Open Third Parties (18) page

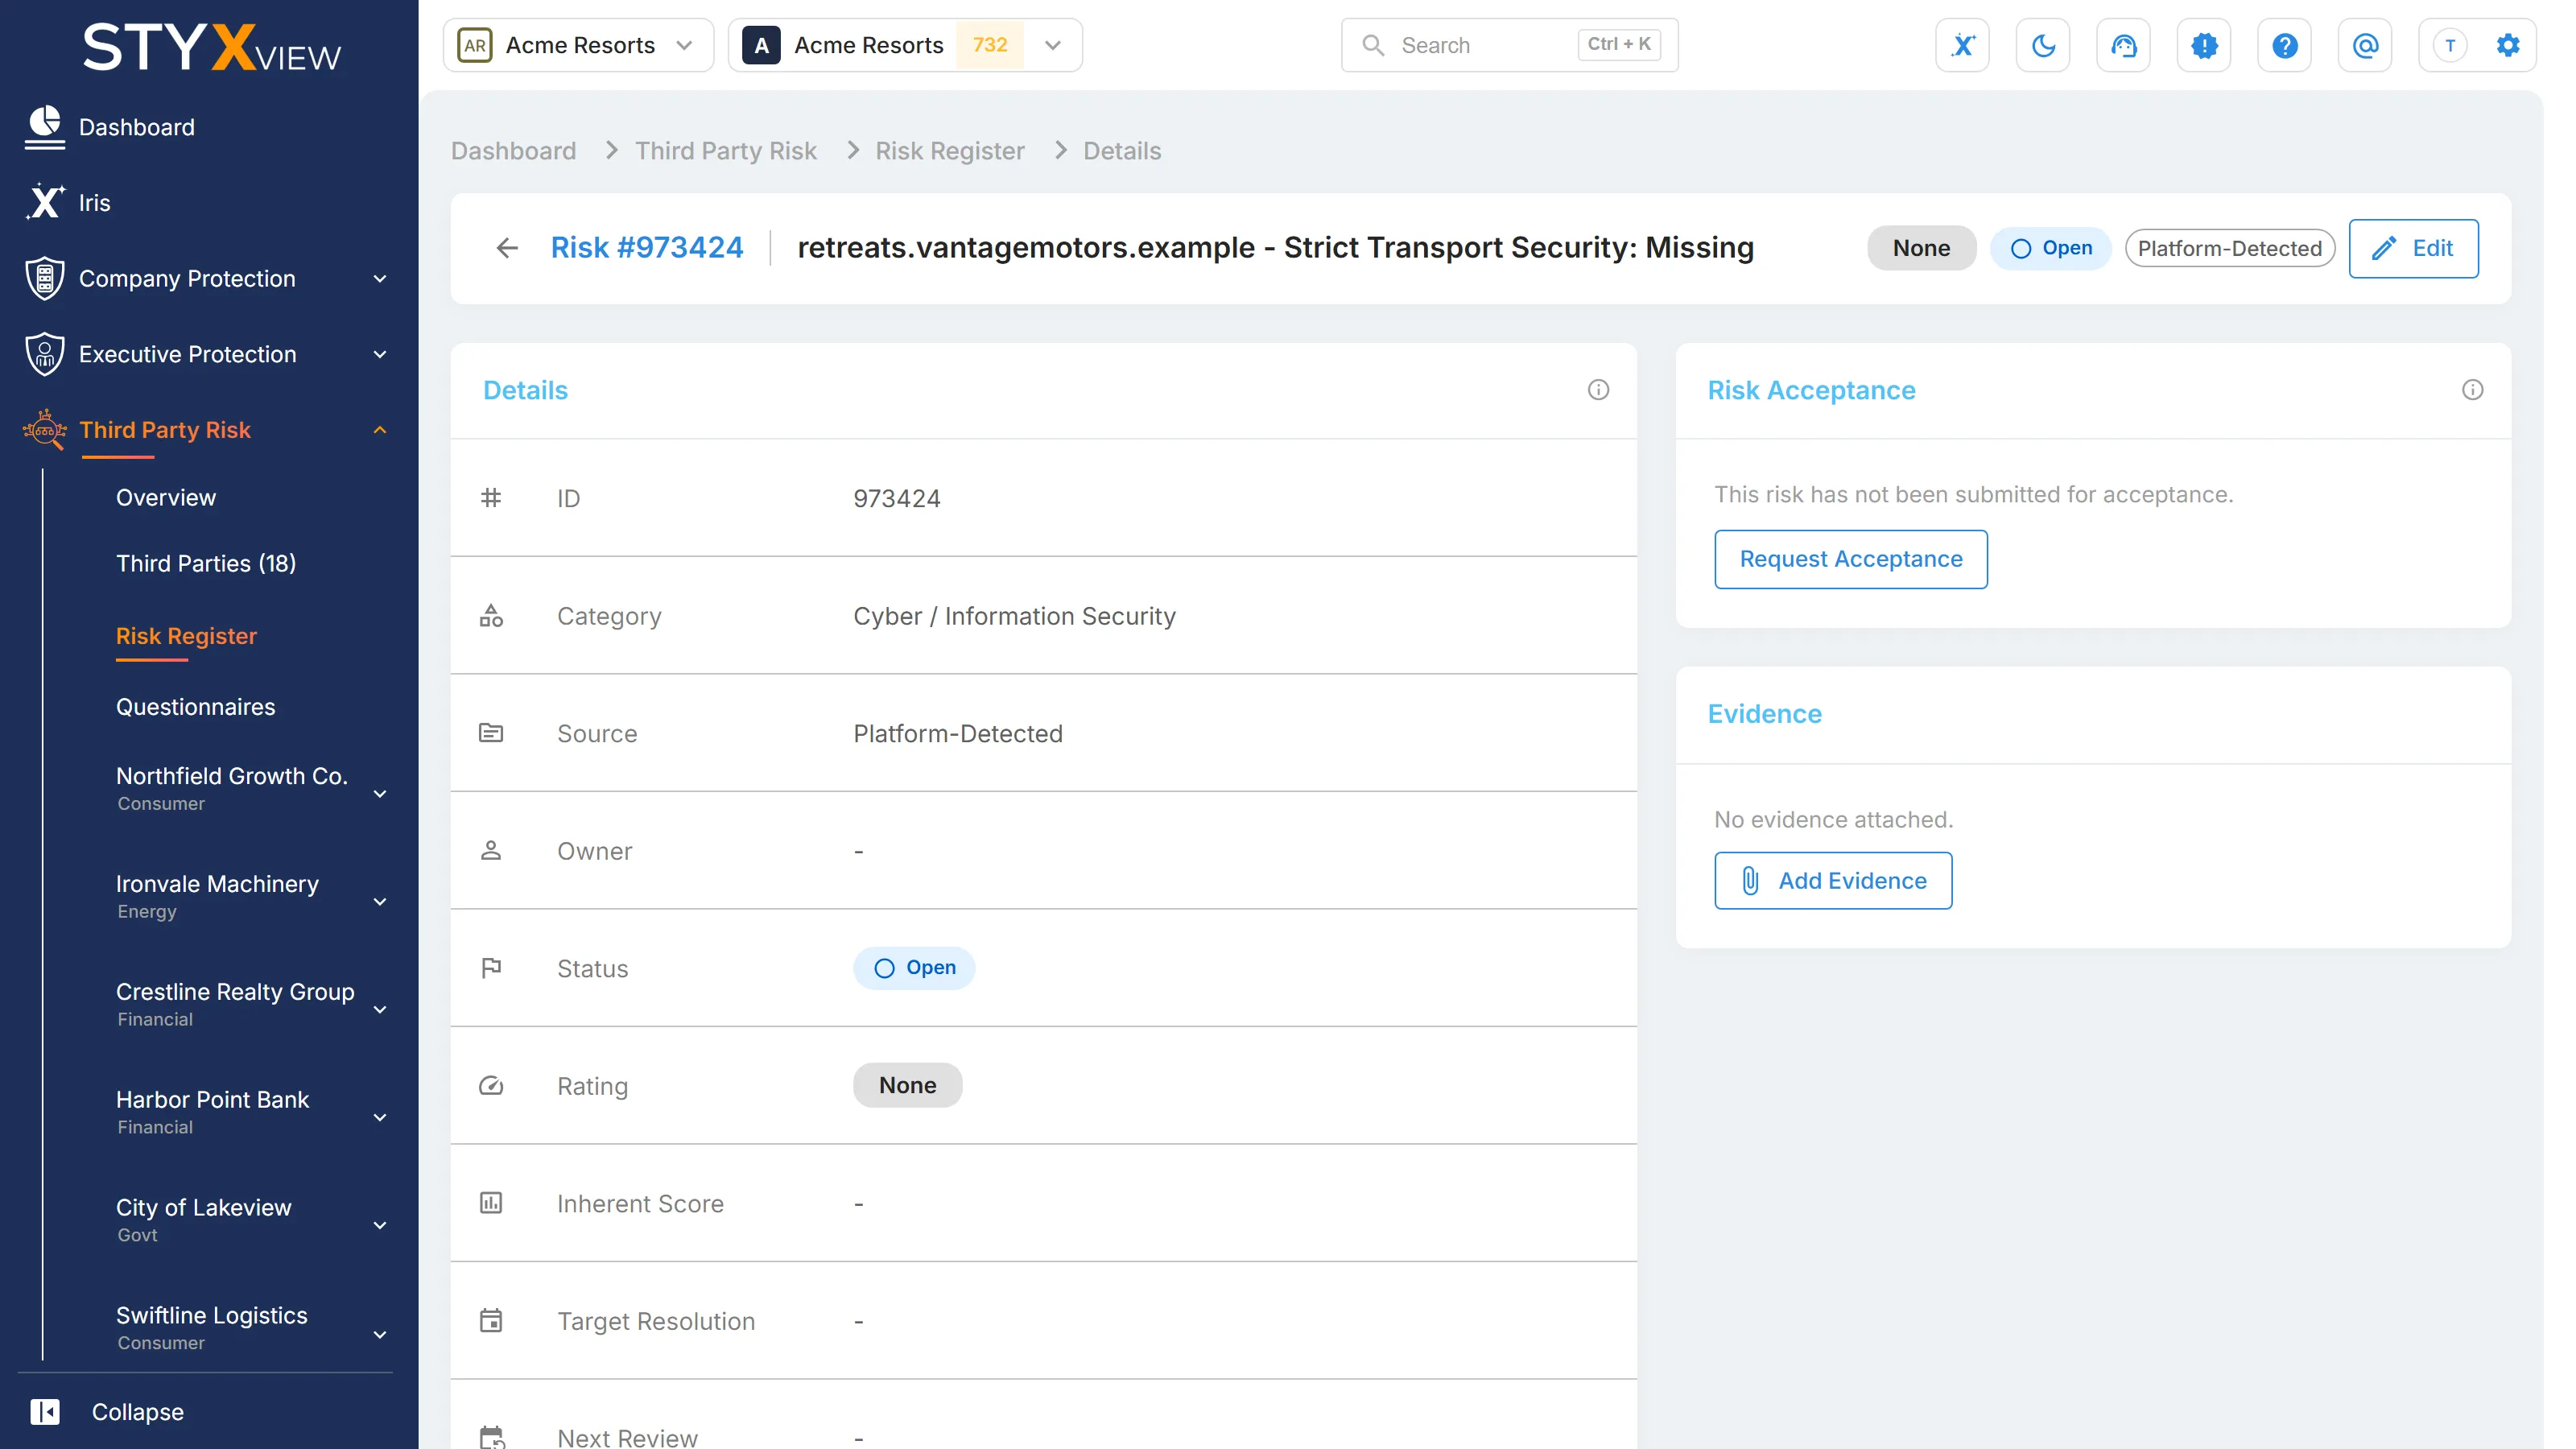pos(206,563)
